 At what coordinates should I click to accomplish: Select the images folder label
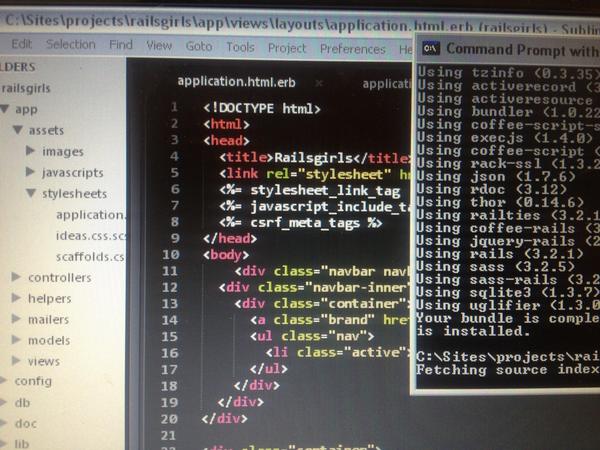click(x=63, y=152)
